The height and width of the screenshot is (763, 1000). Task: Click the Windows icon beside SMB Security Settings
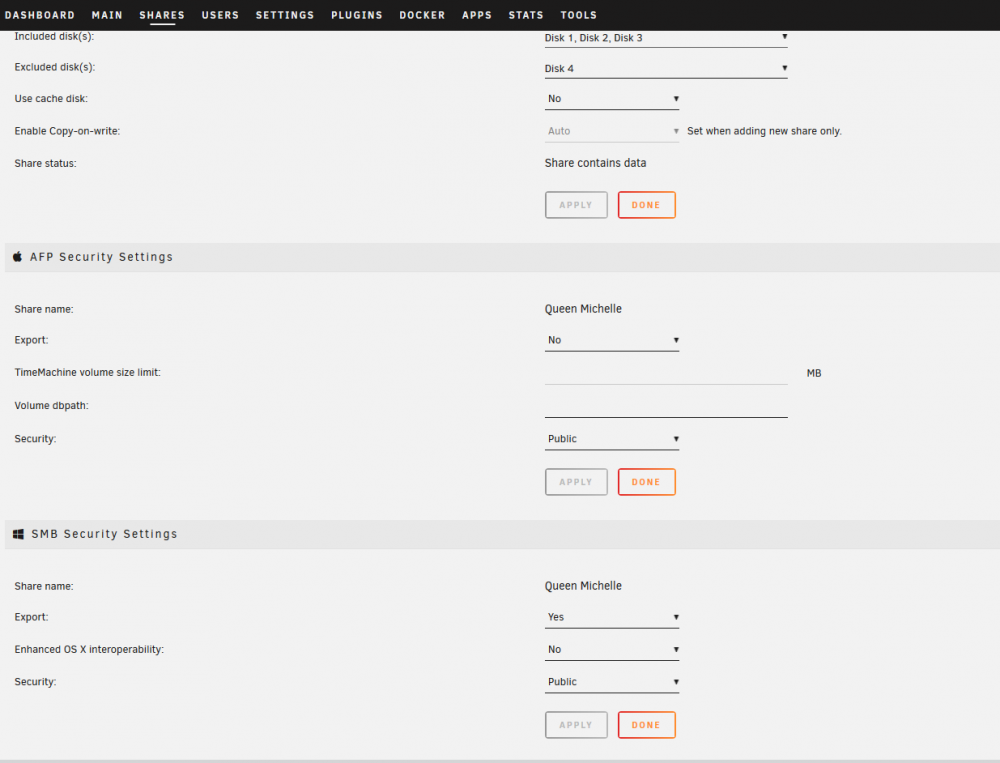click(18, 534)
